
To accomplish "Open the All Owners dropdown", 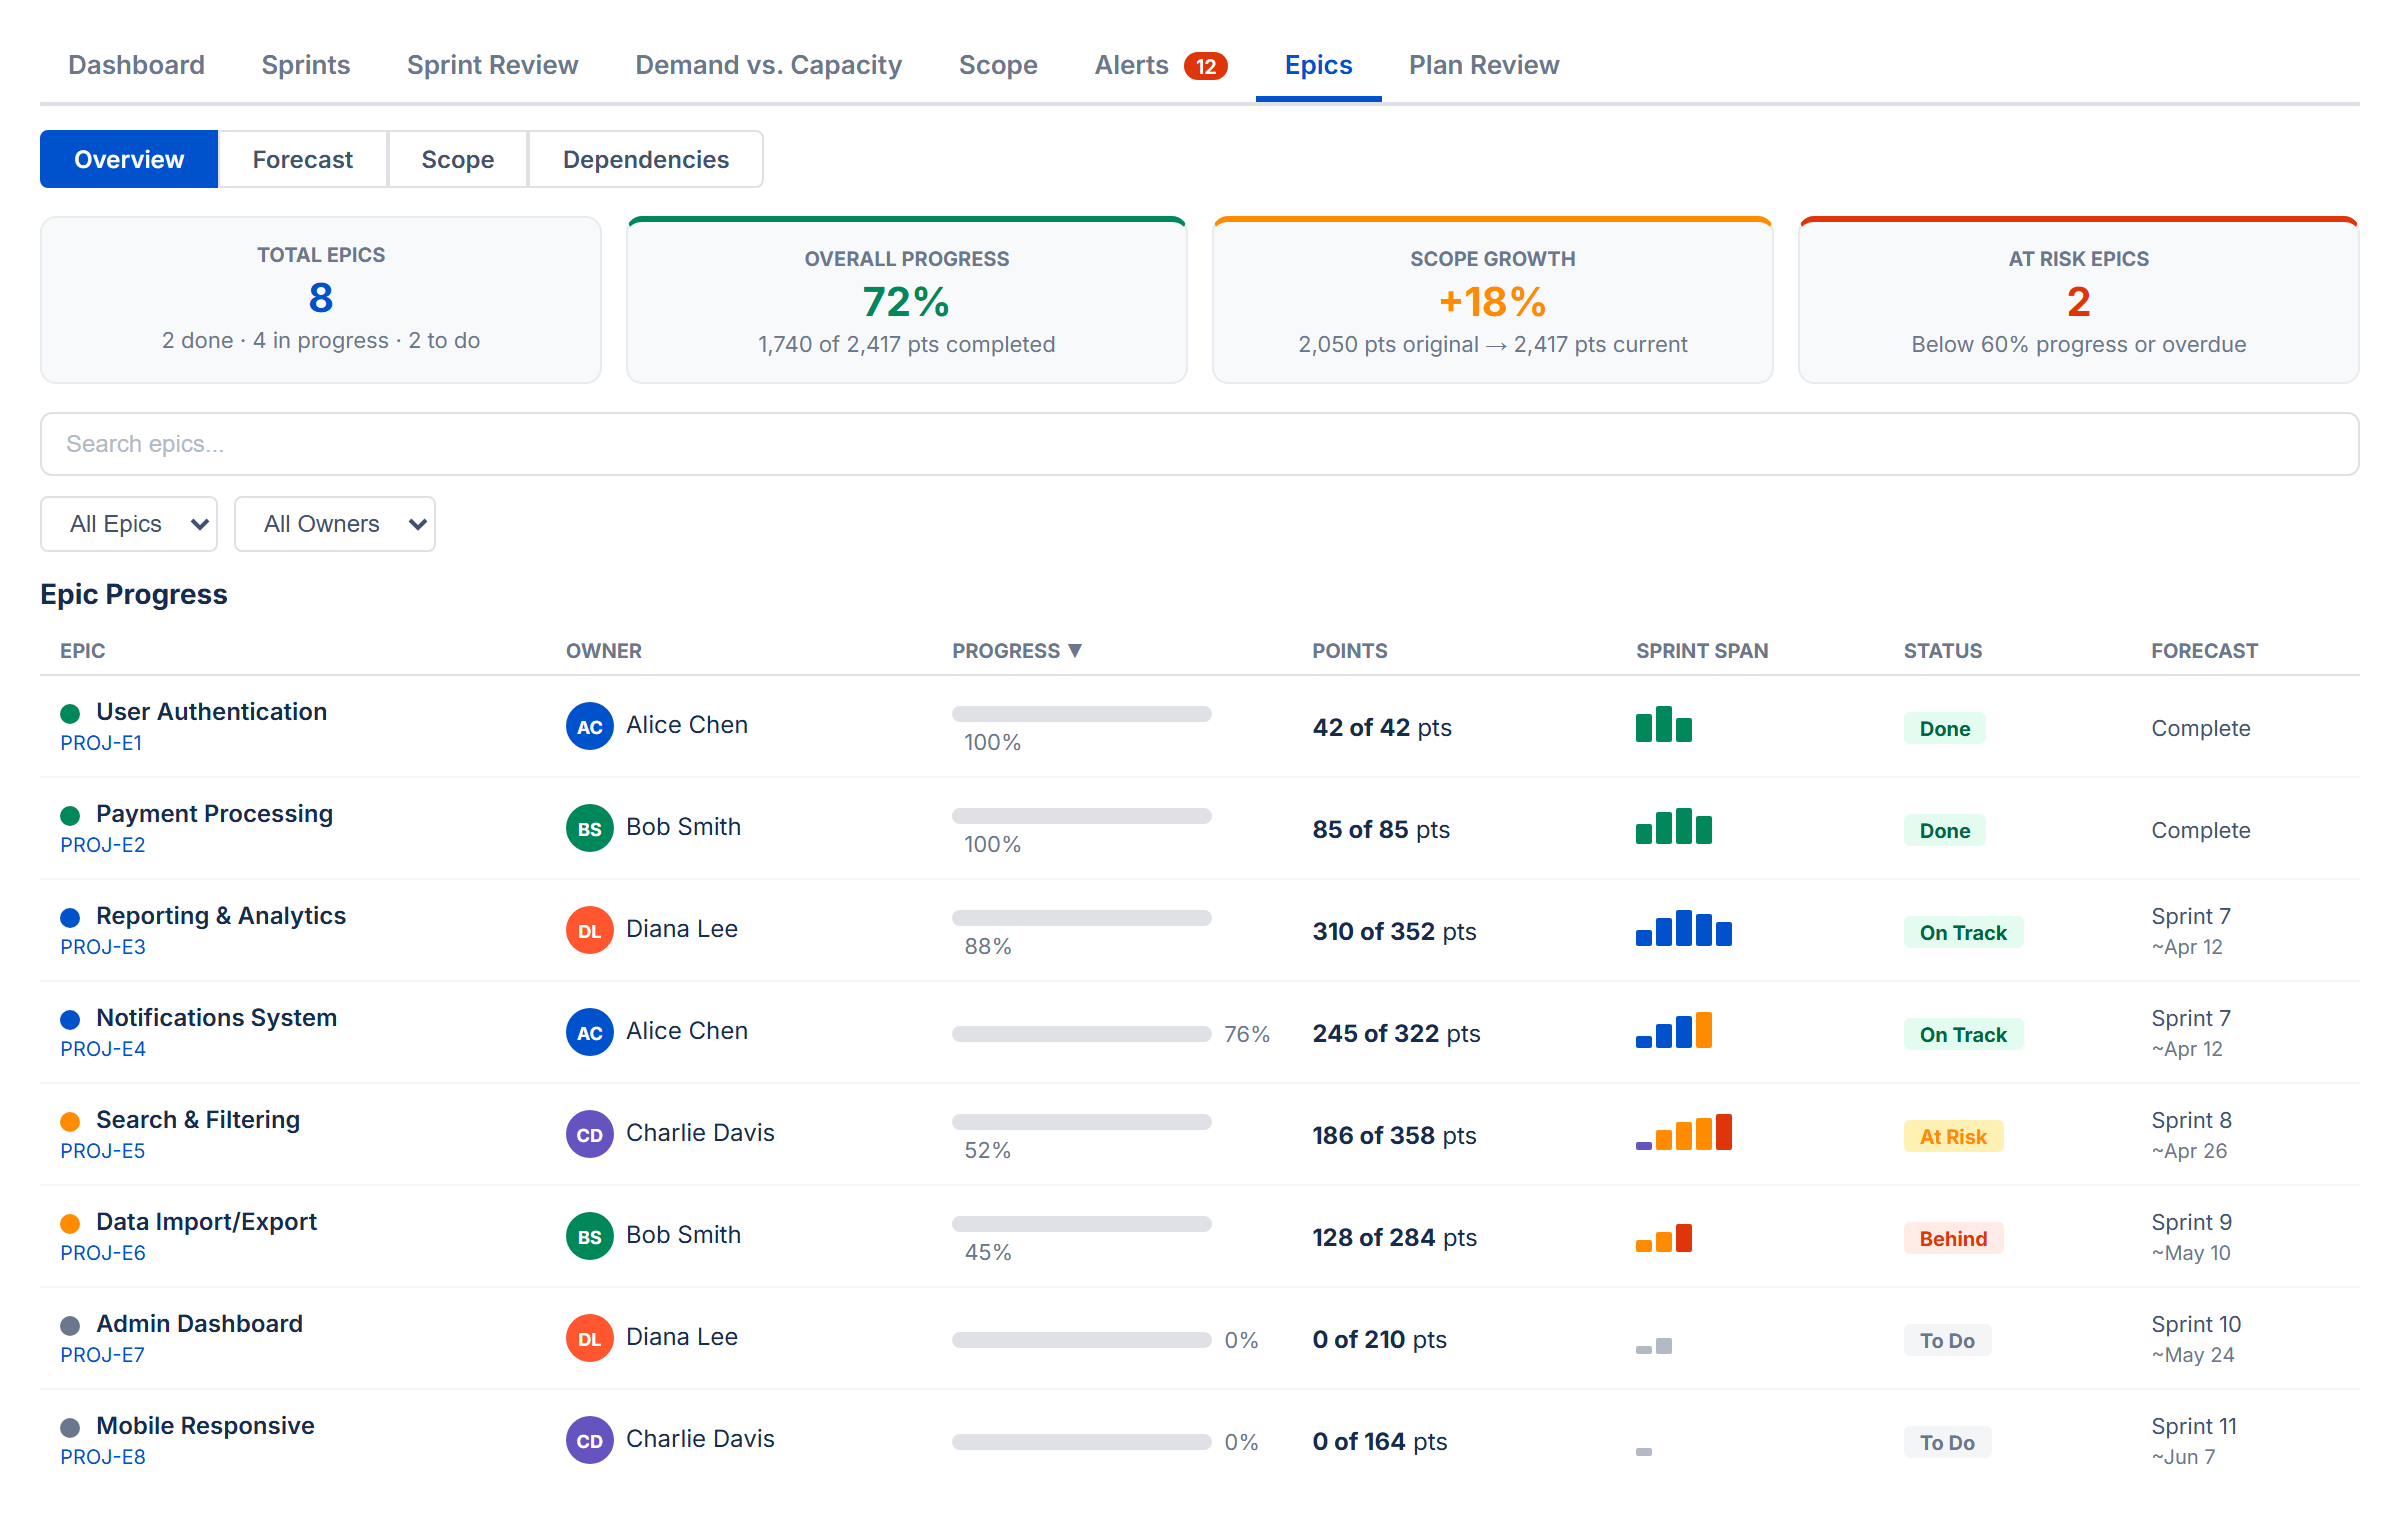I will click(x=334, y=523).
